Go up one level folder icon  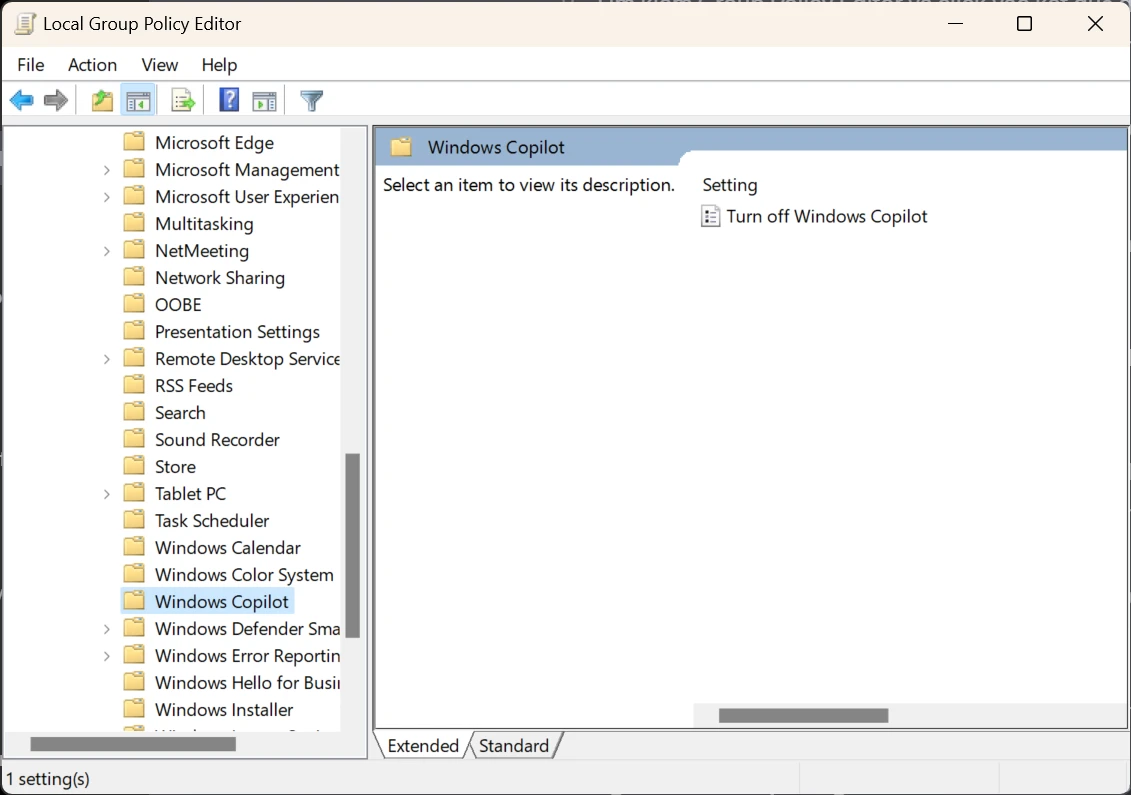coord(102,100)
